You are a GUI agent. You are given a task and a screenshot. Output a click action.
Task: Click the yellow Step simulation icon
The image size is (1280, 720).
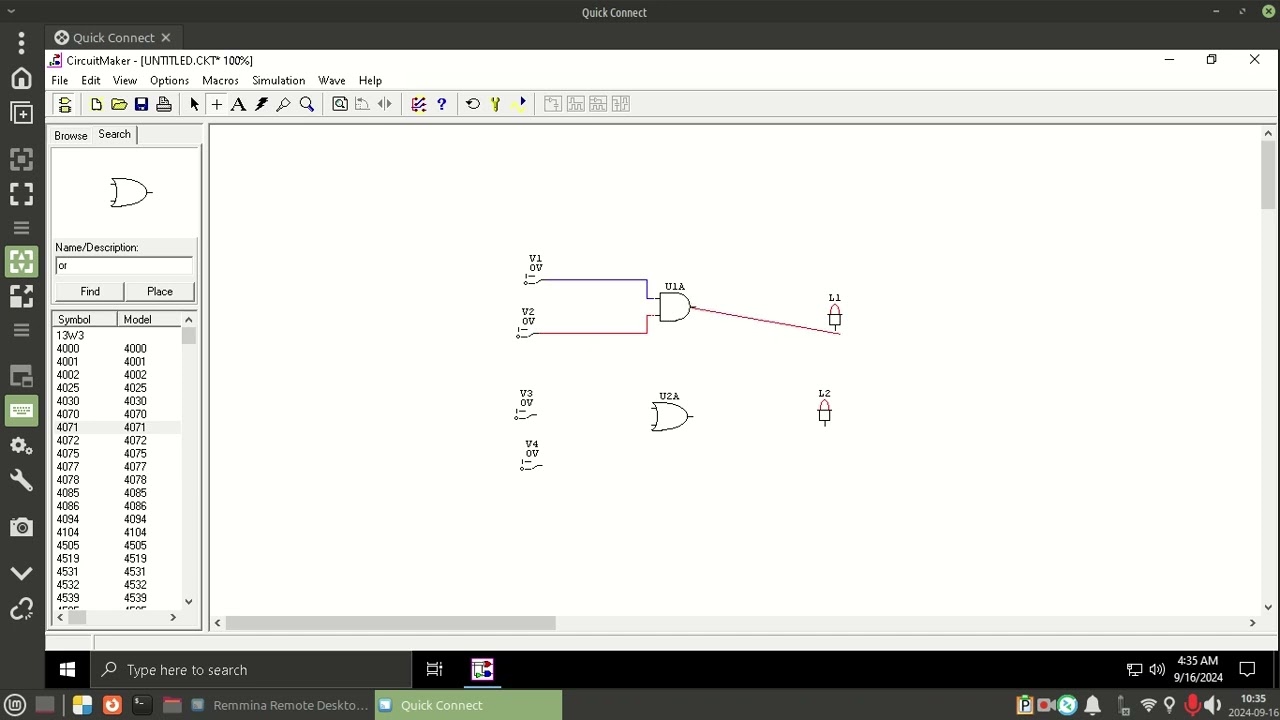(495, 104)
